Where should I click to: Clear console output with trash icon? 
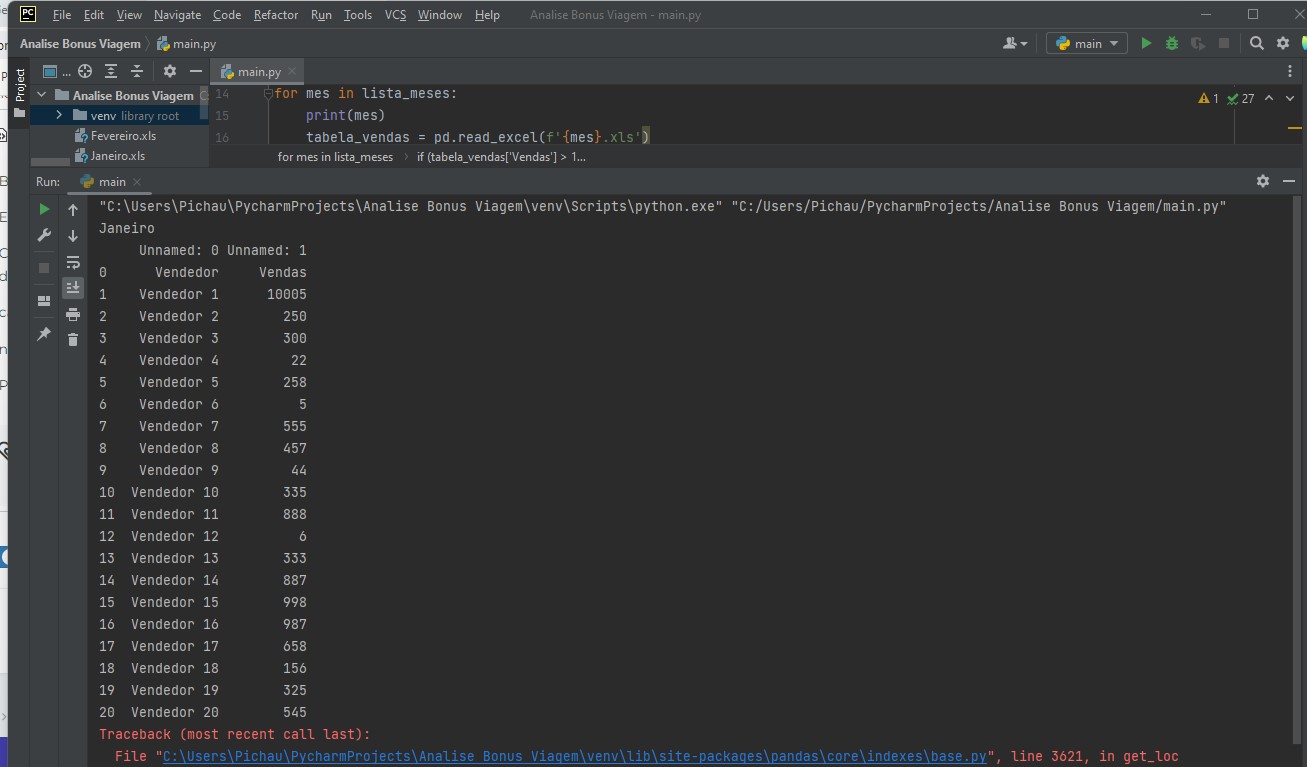73,340
